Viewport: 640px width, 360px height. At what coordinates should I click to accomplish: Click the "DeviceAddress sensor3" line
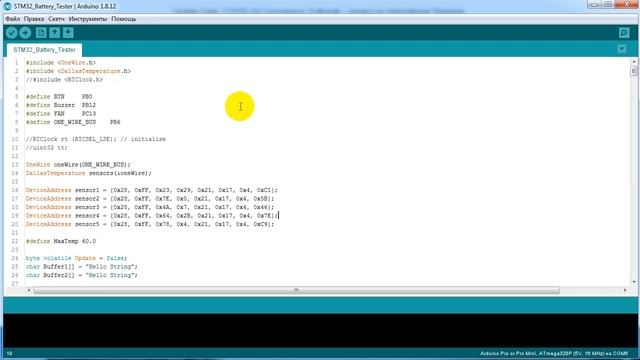coord(150,207)
